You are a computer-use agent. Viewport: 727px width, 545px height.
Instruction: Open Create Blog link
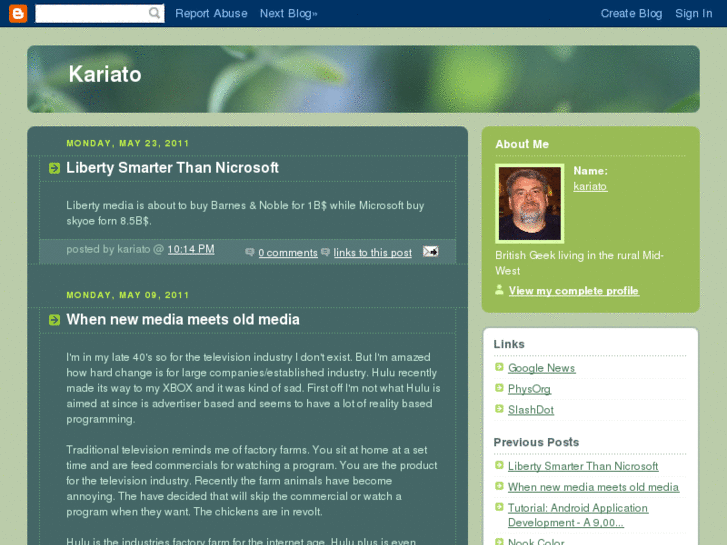[631, 13]
